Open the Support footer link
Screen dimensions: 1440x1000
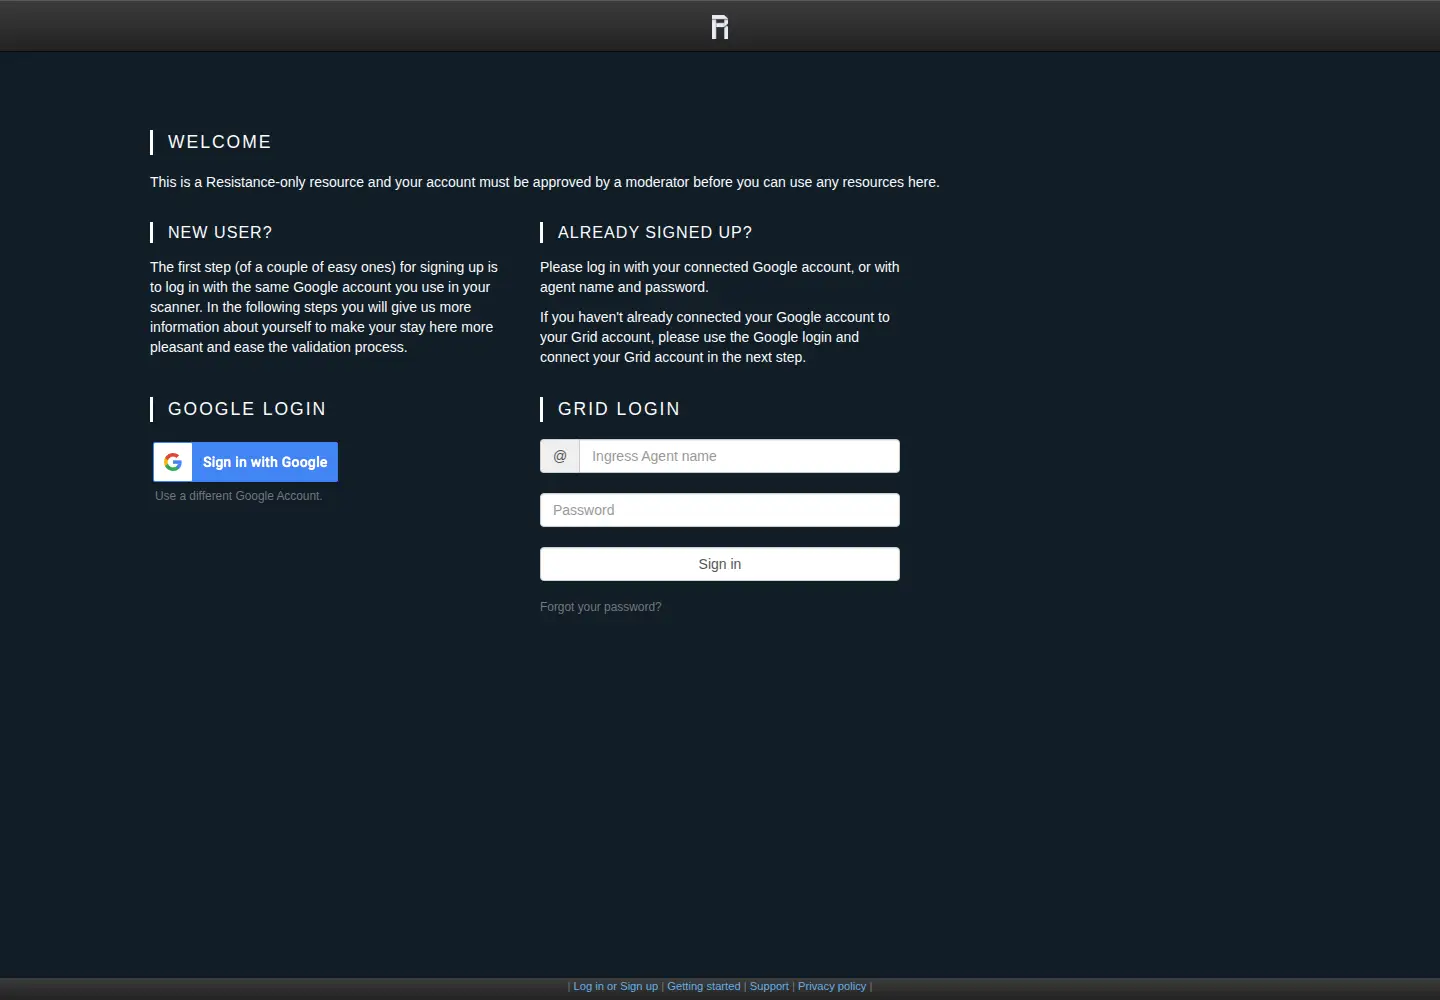click(769, 986)
